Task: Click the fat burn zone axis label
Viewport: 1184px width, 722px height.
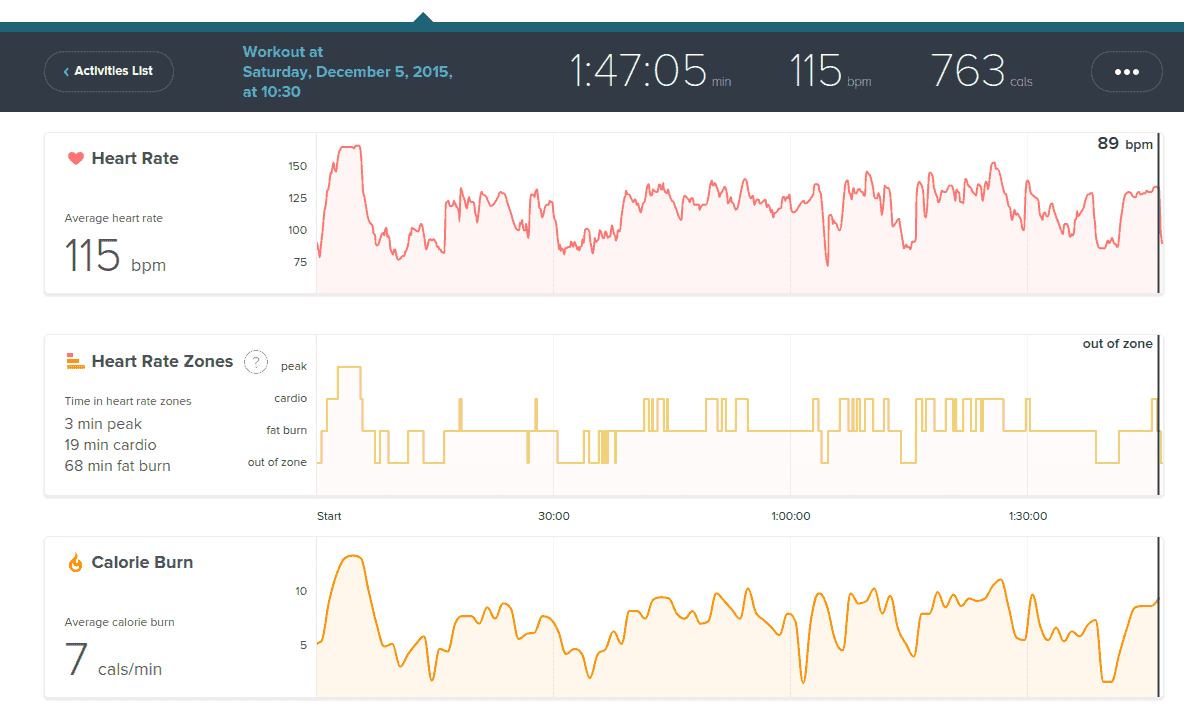Action: pyautogui.click(x=286, y=430)
